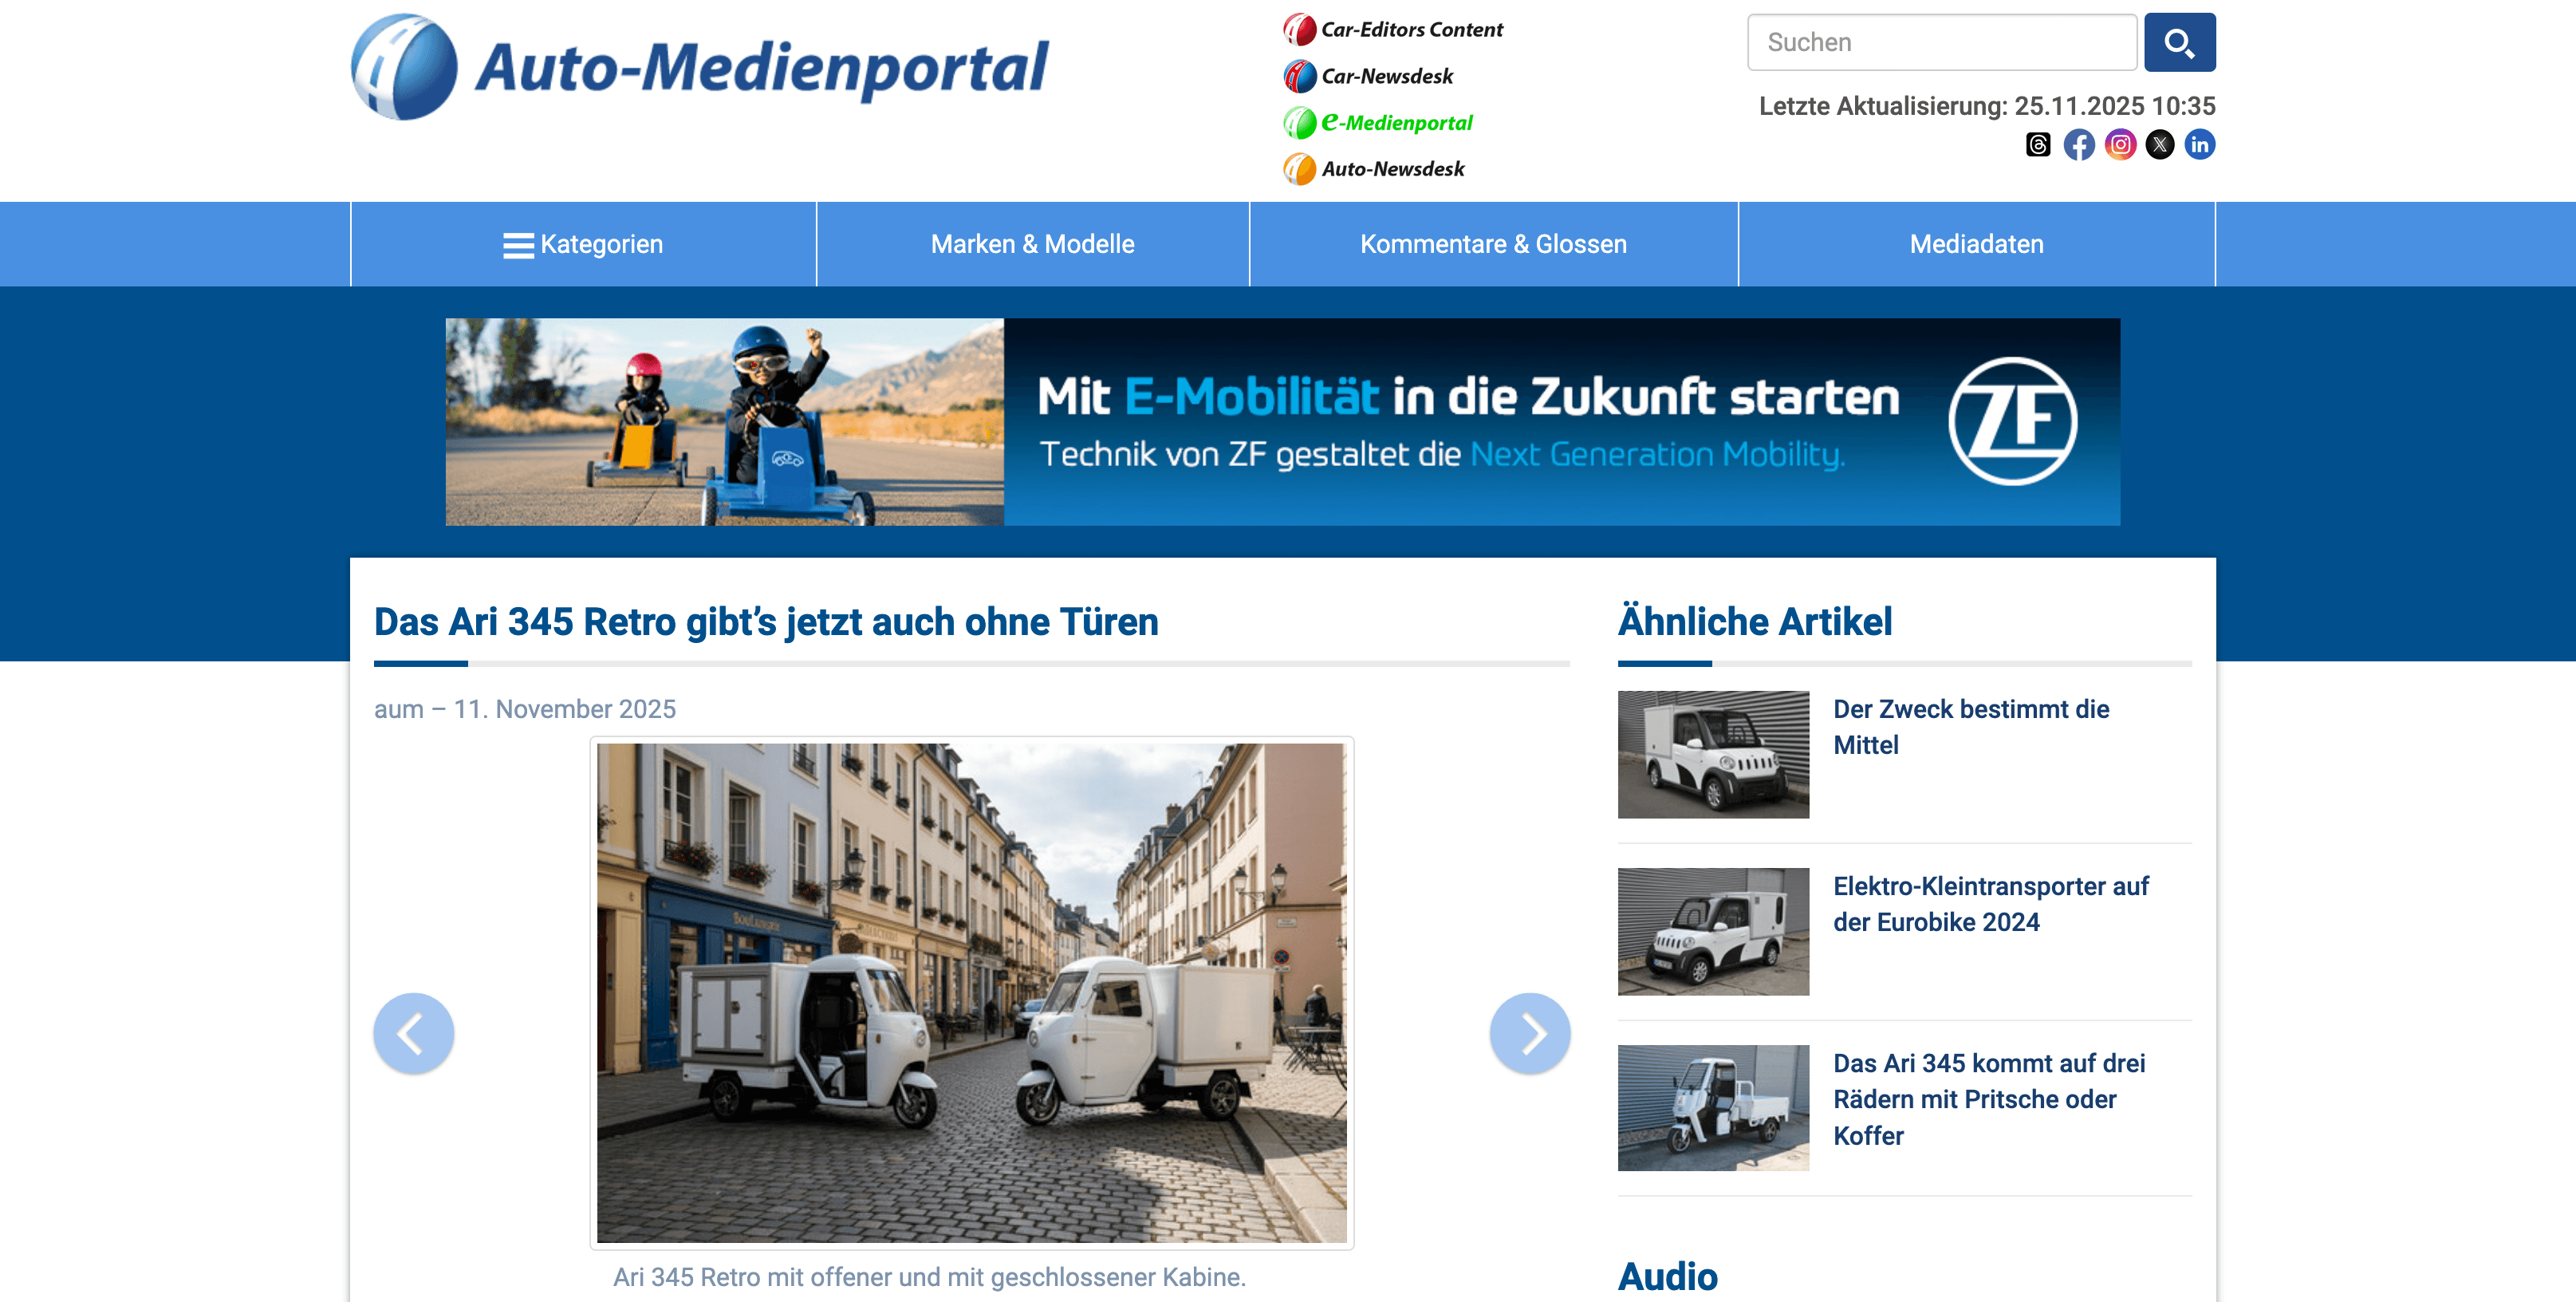Open the X (Twitter) icon

pyautogui.click(x=2160, y=145)
